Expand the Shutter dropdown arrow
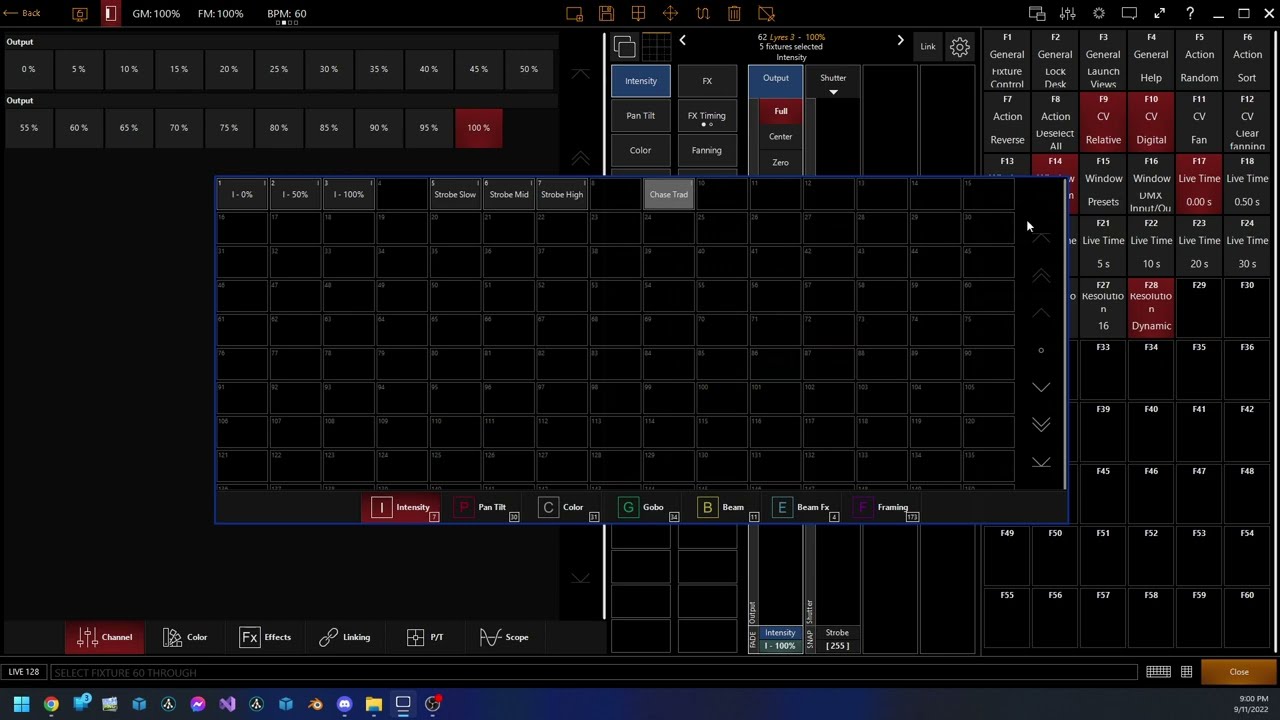The width and height of the screenshot is (1280, 720). coord(833,92)
